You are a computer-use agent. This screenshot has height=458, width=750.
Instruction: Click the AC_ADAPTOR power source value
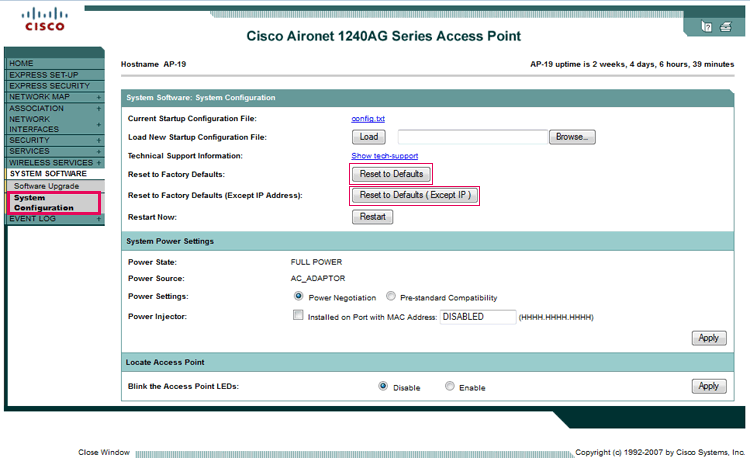[x=318, y=278]
